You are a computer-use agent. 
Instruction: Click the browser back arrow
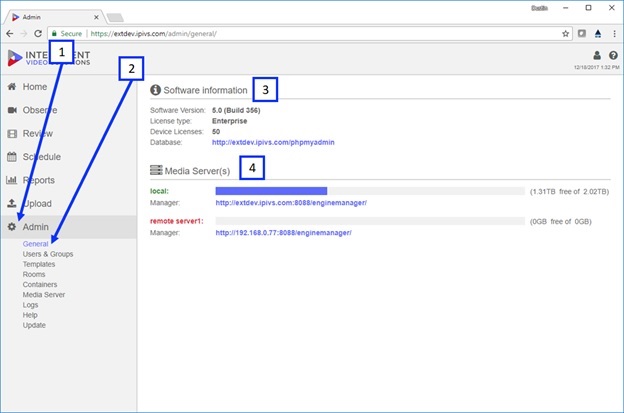click(x=10, y=34)
